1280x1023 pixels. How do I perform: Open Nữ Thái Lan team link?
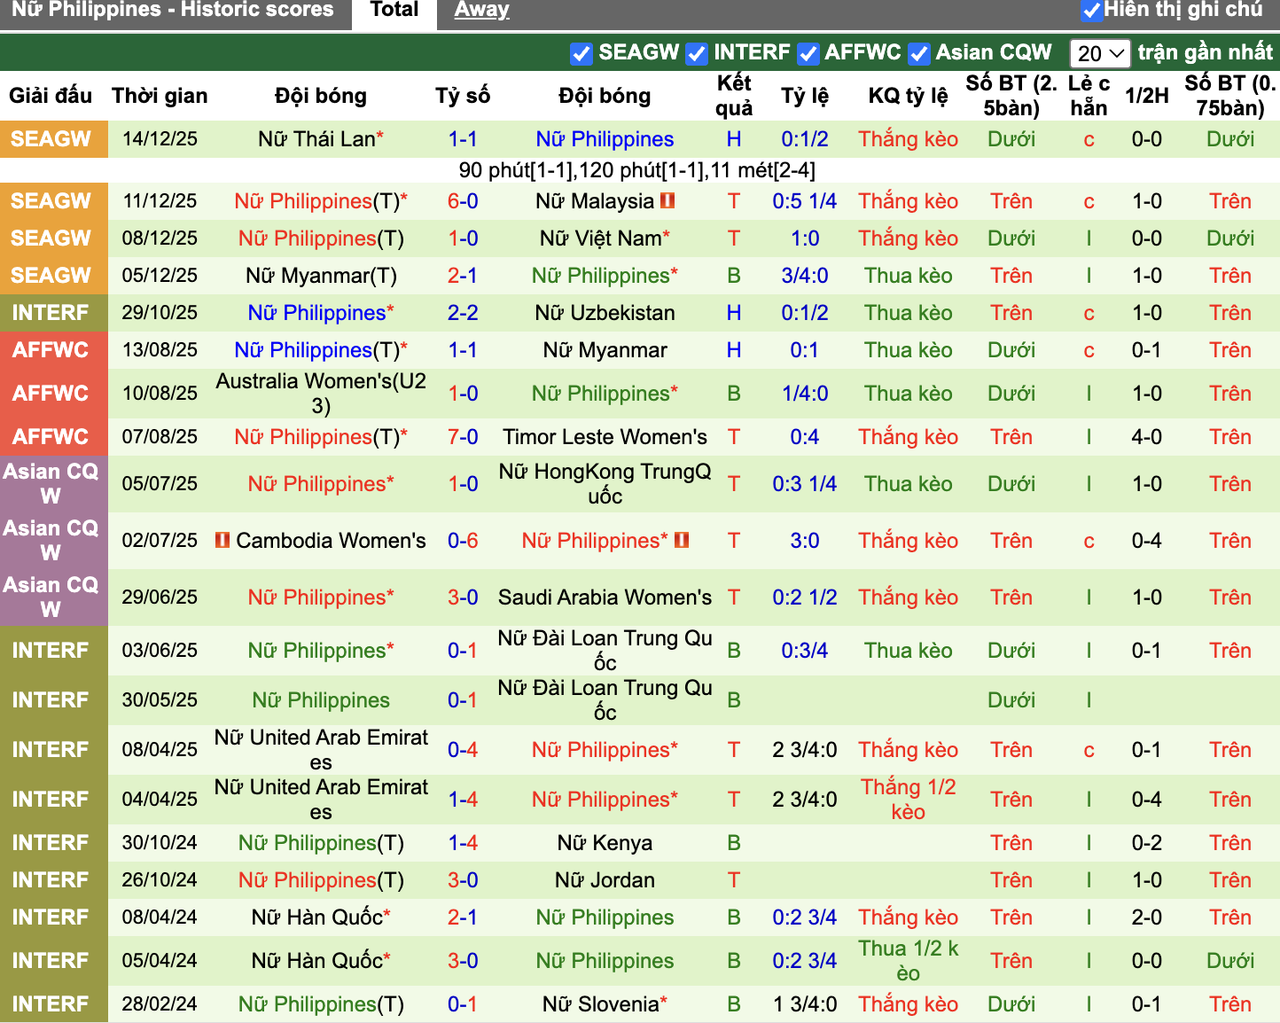(x=317, y=139)
